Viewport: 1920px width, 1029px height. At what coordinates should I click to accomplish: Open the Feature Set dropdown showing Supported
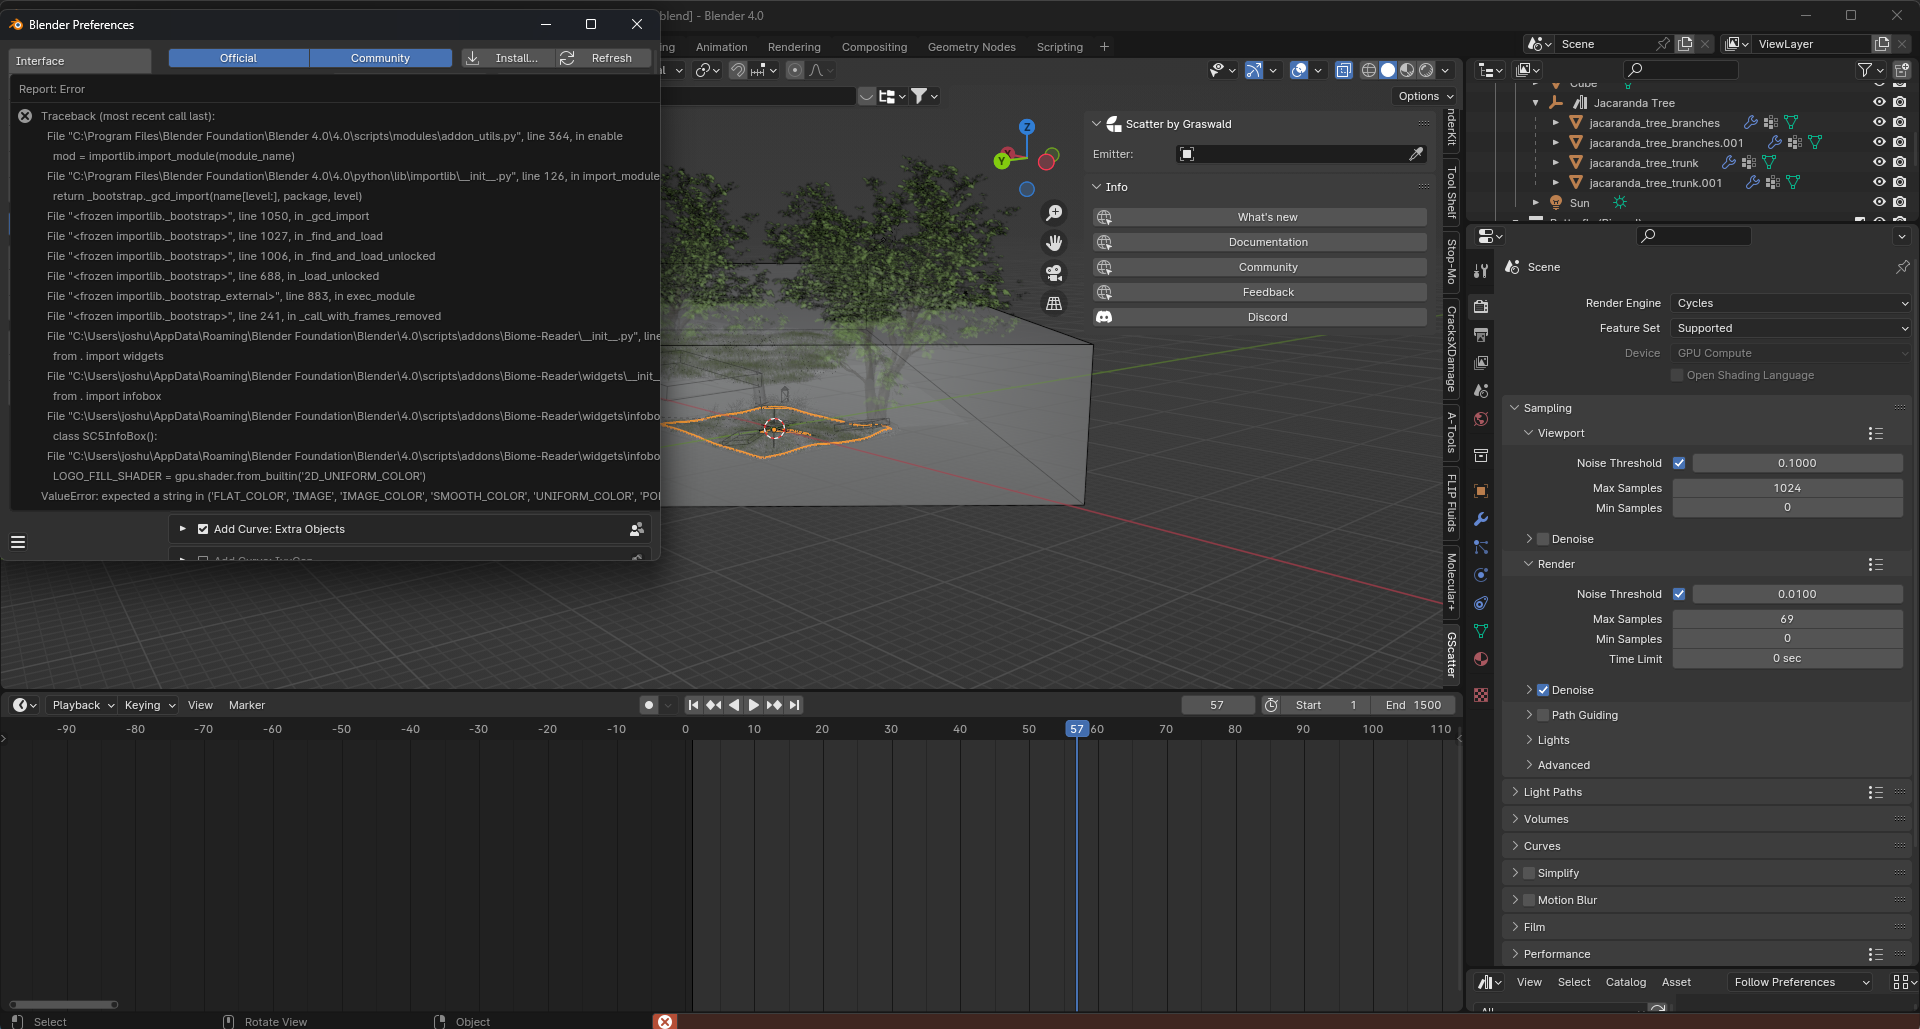(x=1791, y=328)
